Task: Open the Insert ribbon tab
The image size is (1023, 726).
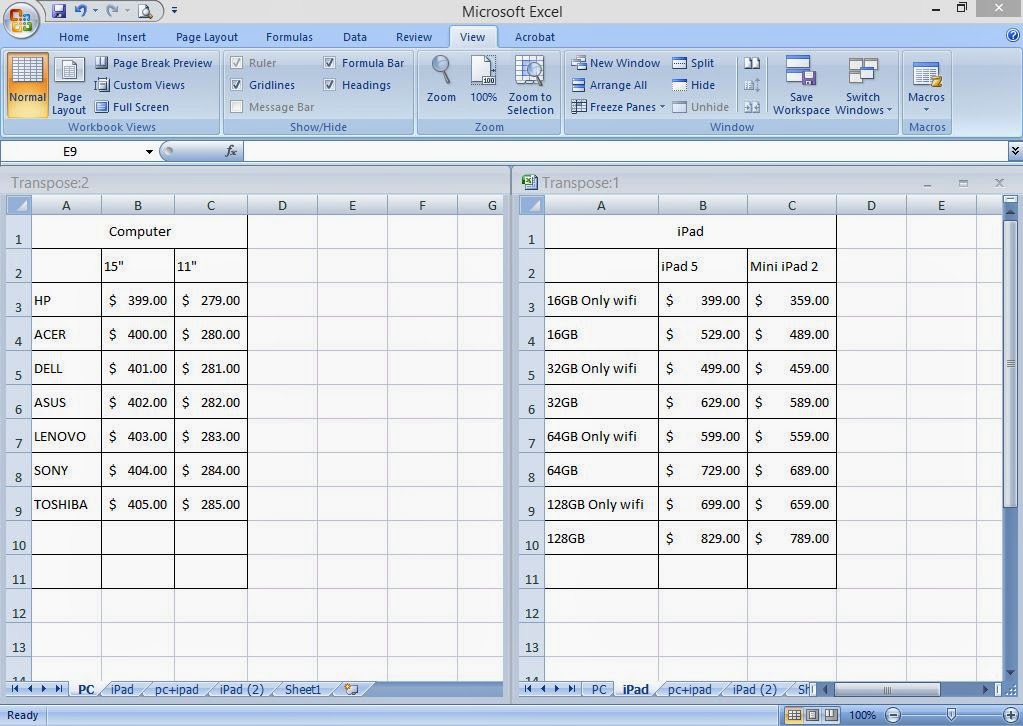Action: tap(131, 37)
